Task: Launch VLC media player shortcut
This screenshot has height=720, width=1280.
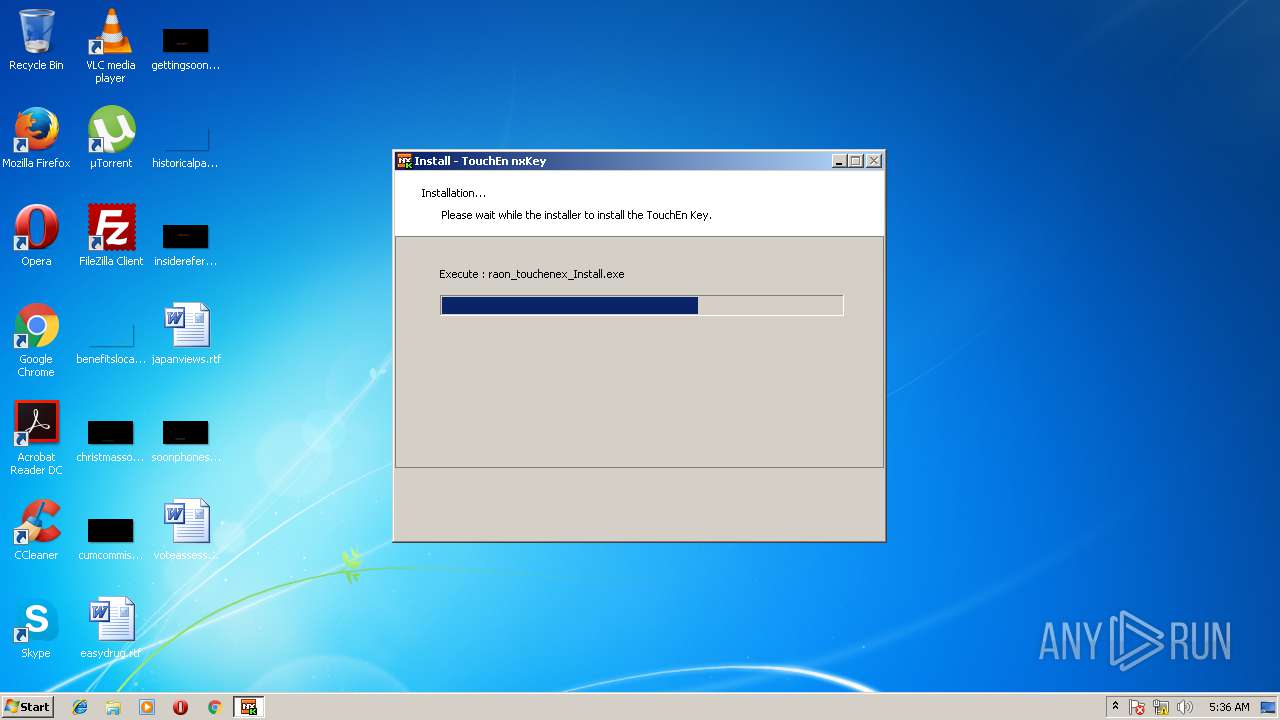Action: tap(111, 46)
